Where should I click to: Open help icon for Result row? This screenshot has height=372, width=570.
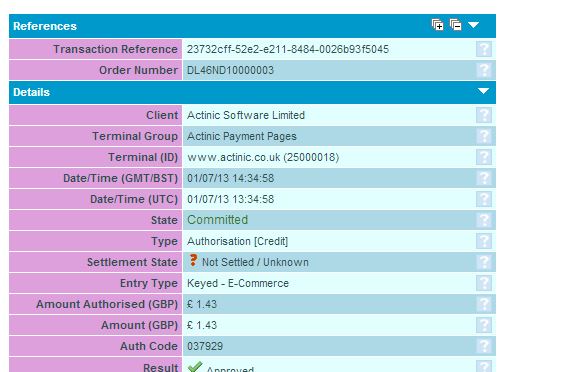(484, 366)
